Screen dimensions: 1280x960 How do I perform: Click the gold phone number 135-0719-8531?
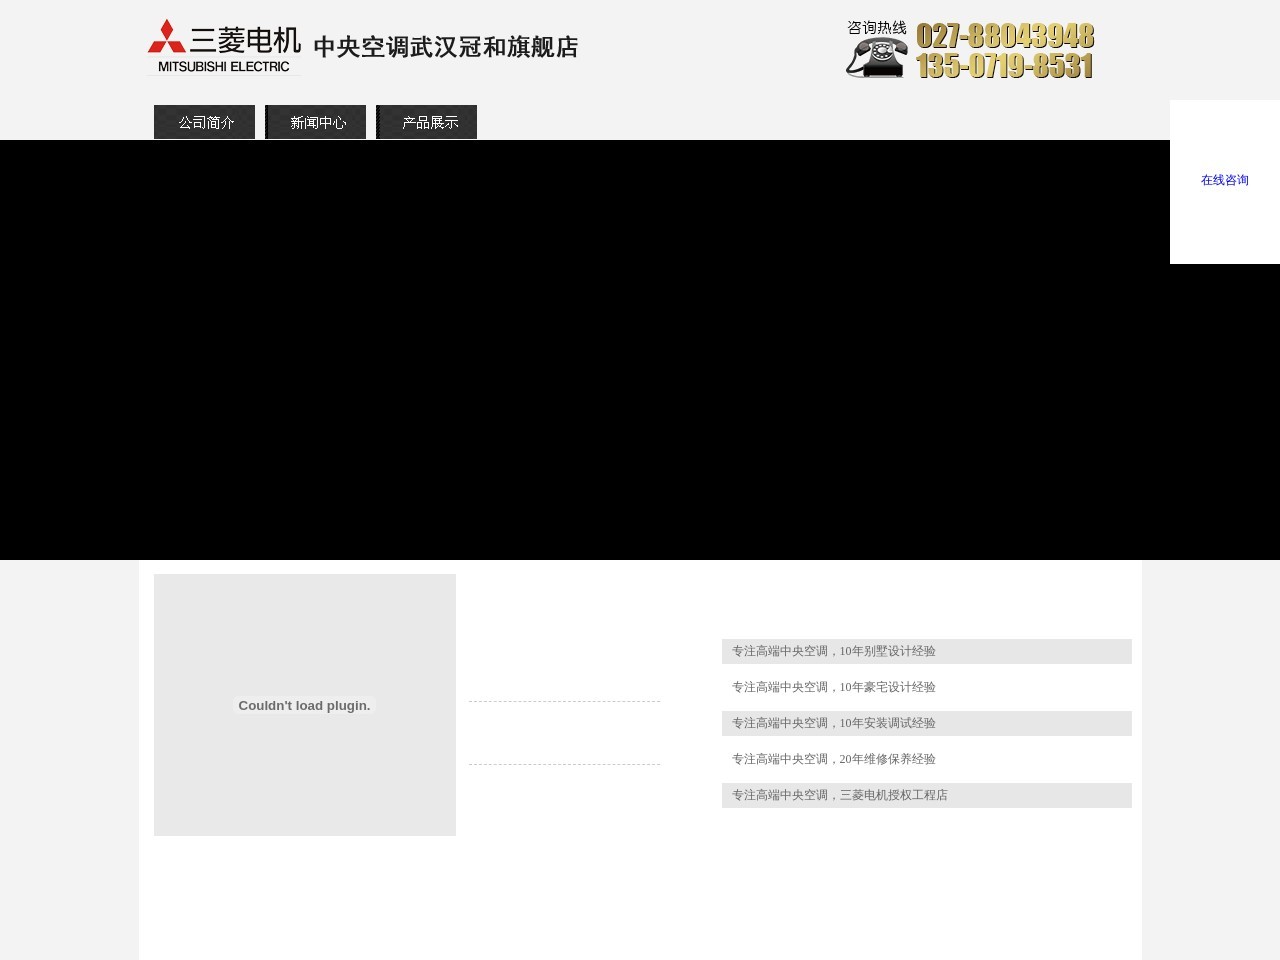coord(1004,68)
